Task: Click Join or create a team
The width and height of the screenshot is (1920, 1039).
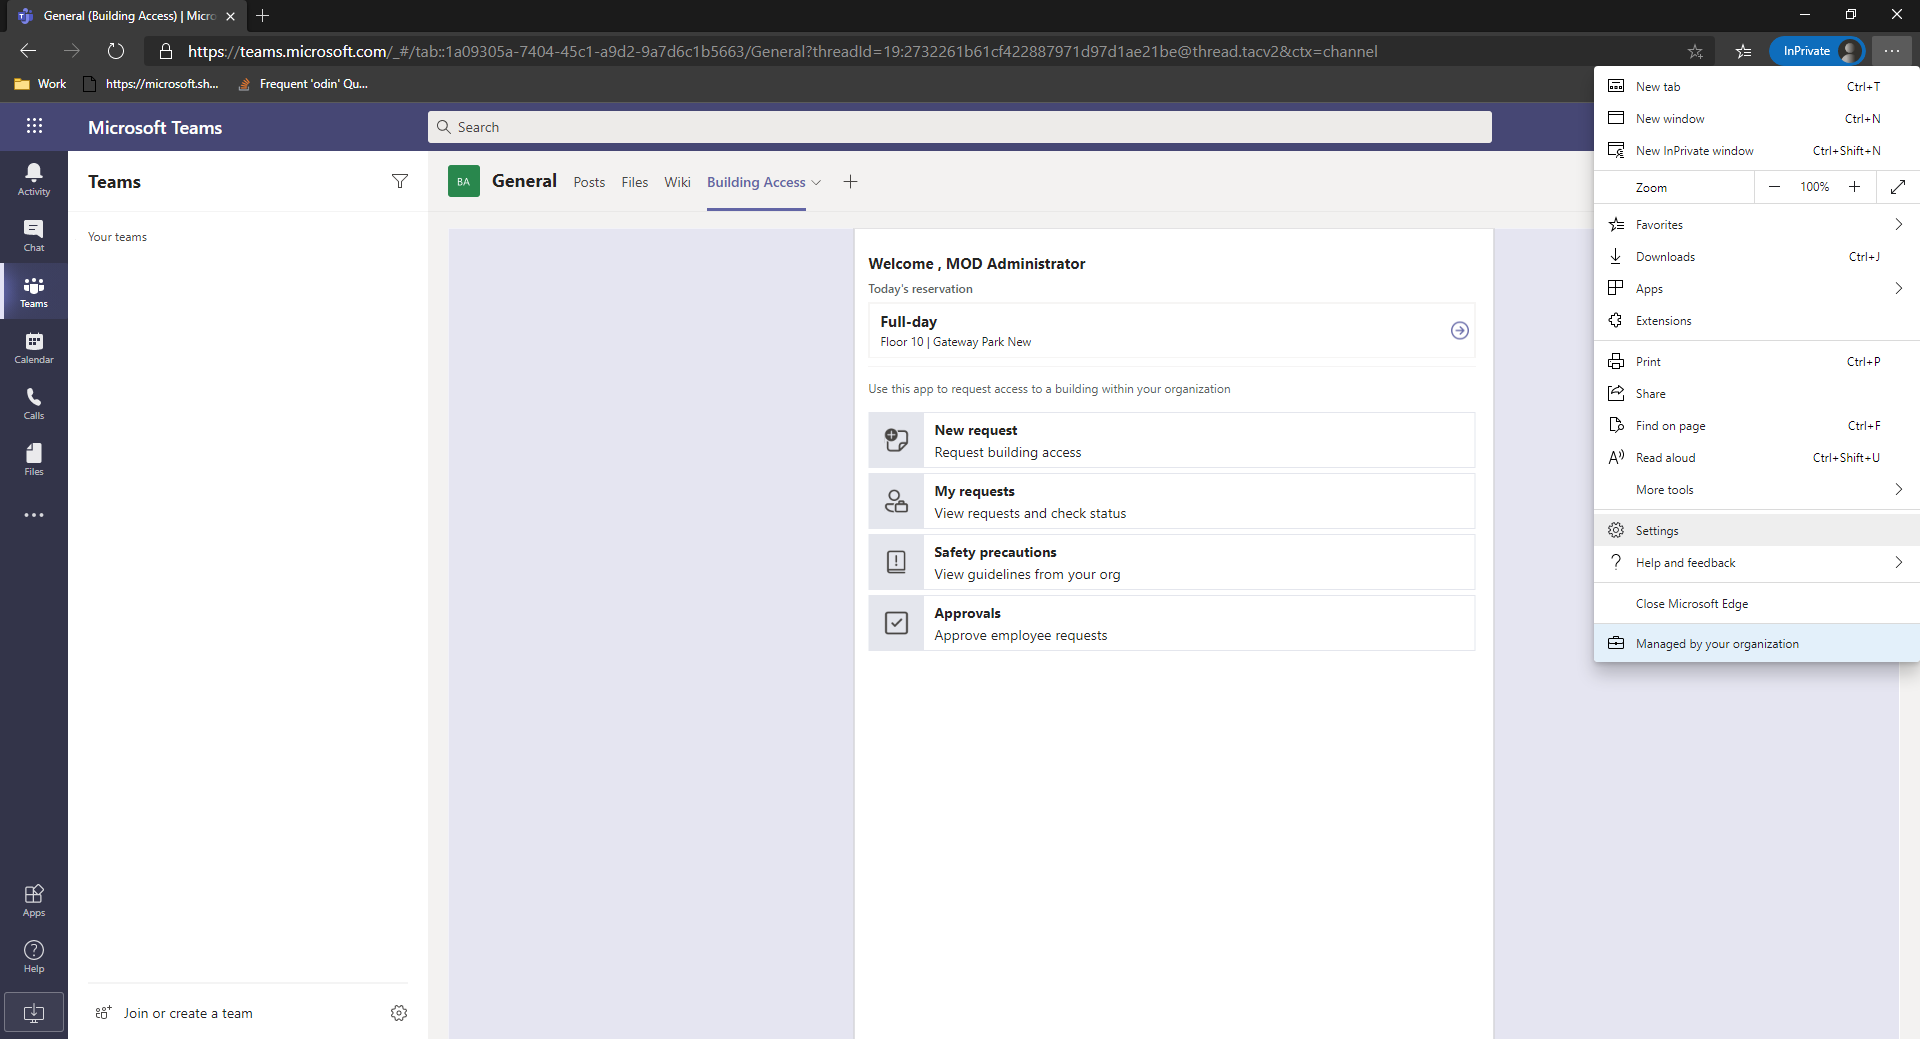Action: pos(174,1013)
